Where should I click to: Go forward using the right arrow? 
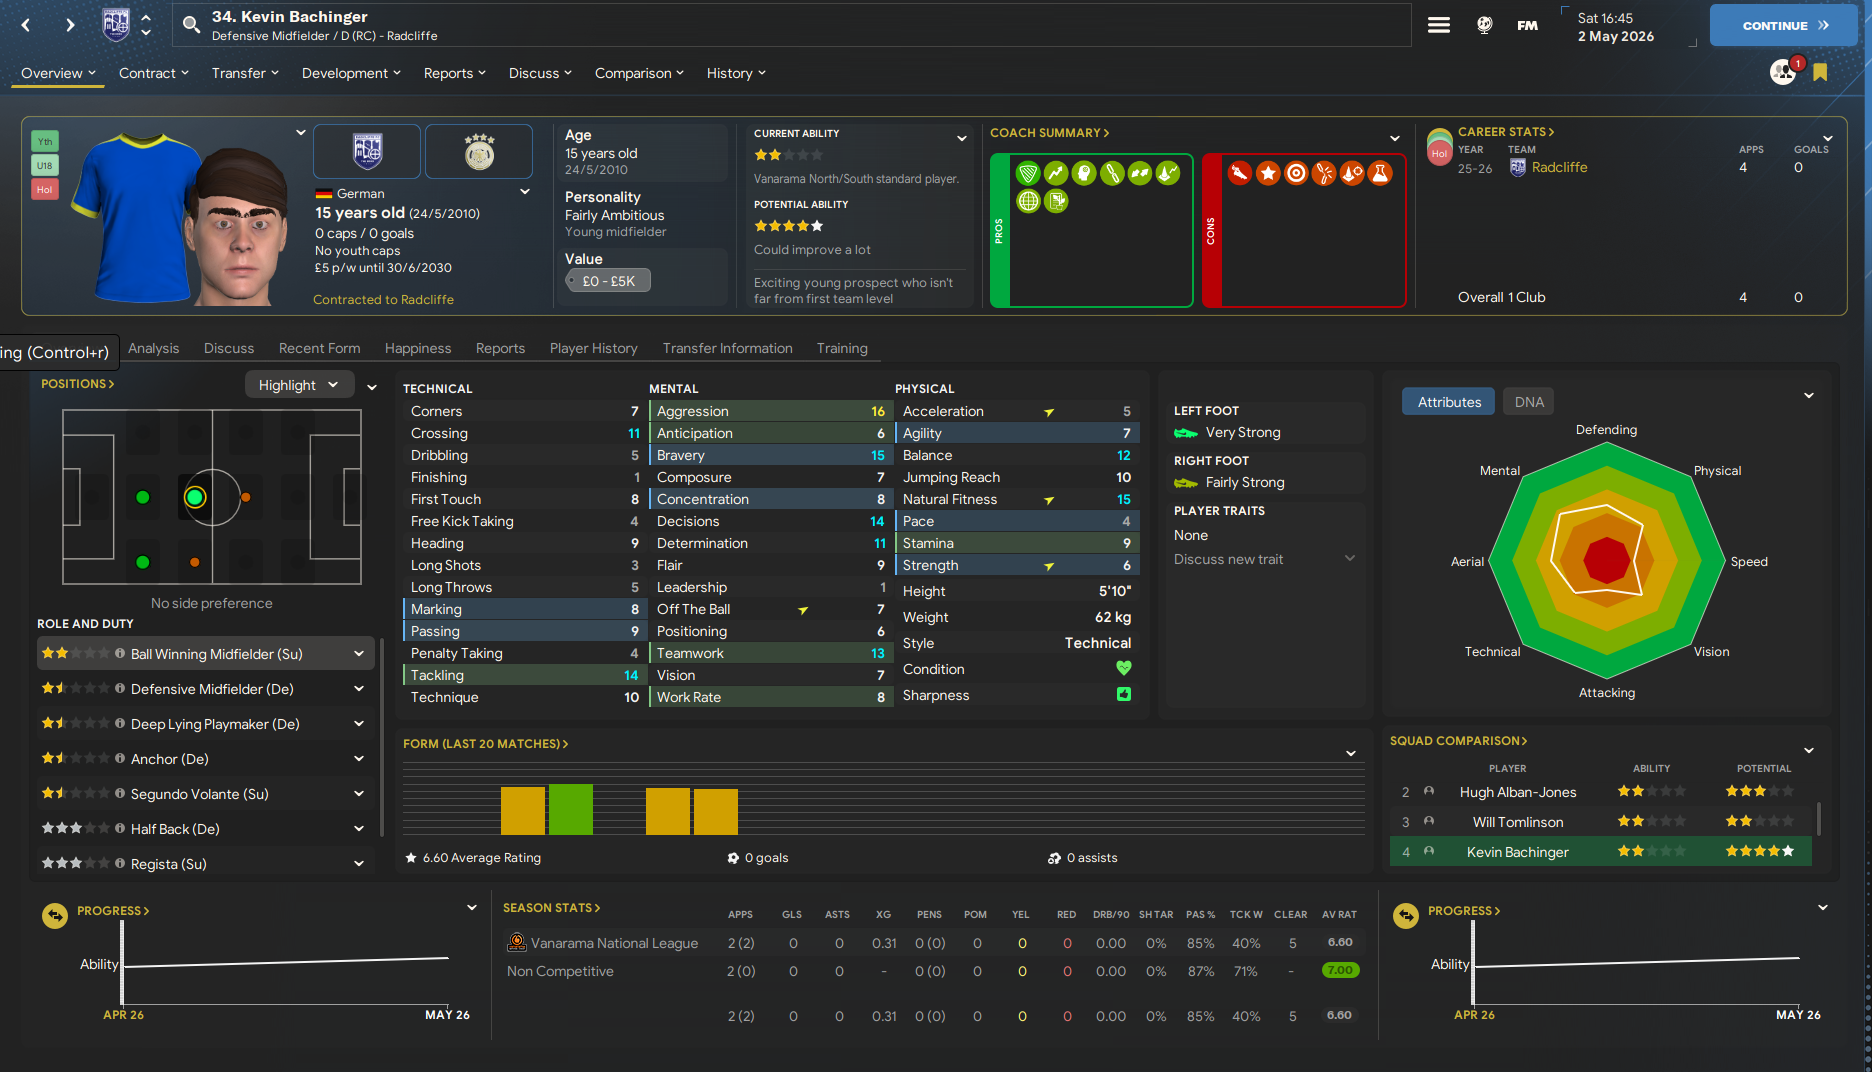click(70, 25)
